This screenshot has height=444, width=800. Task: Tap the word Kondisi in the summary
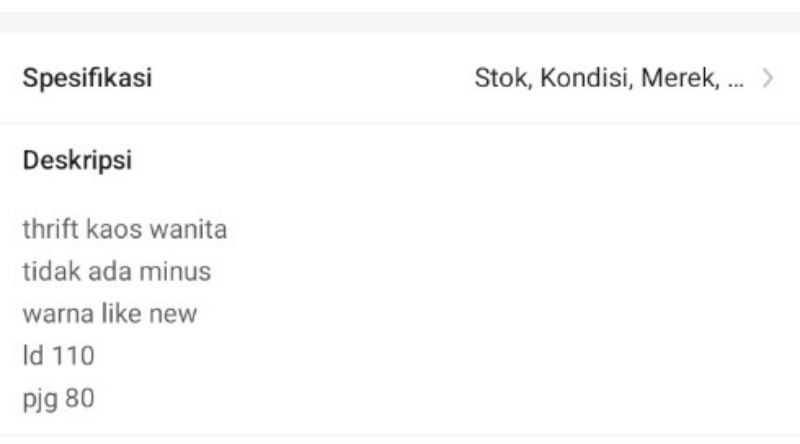coord(586,78)
